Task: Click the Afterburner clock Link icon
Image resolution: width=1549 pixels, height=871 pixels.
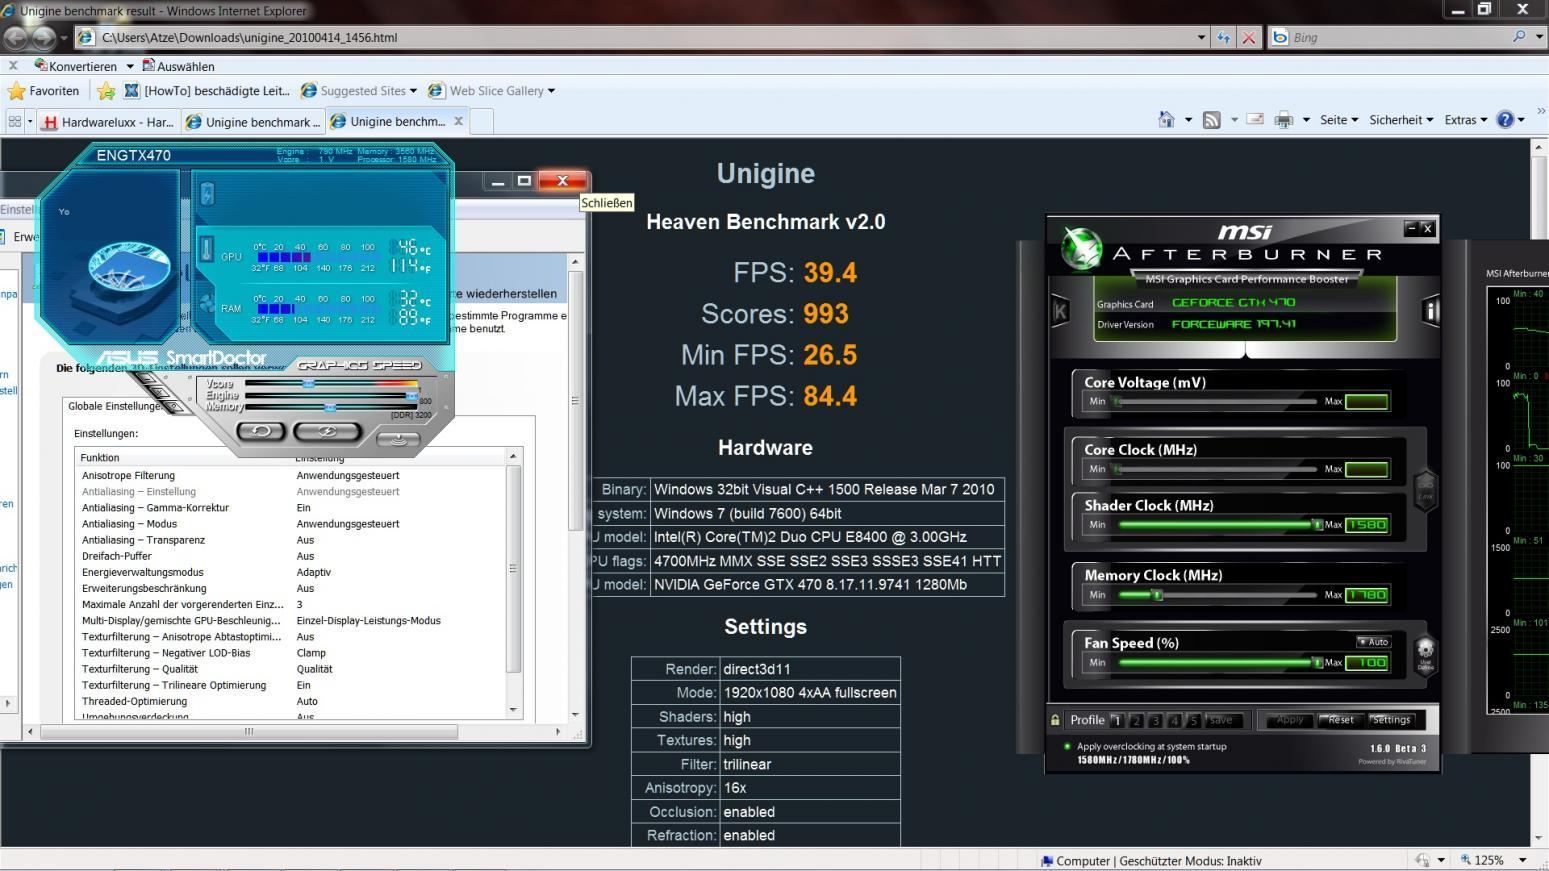Action: tap(1426, 491)
